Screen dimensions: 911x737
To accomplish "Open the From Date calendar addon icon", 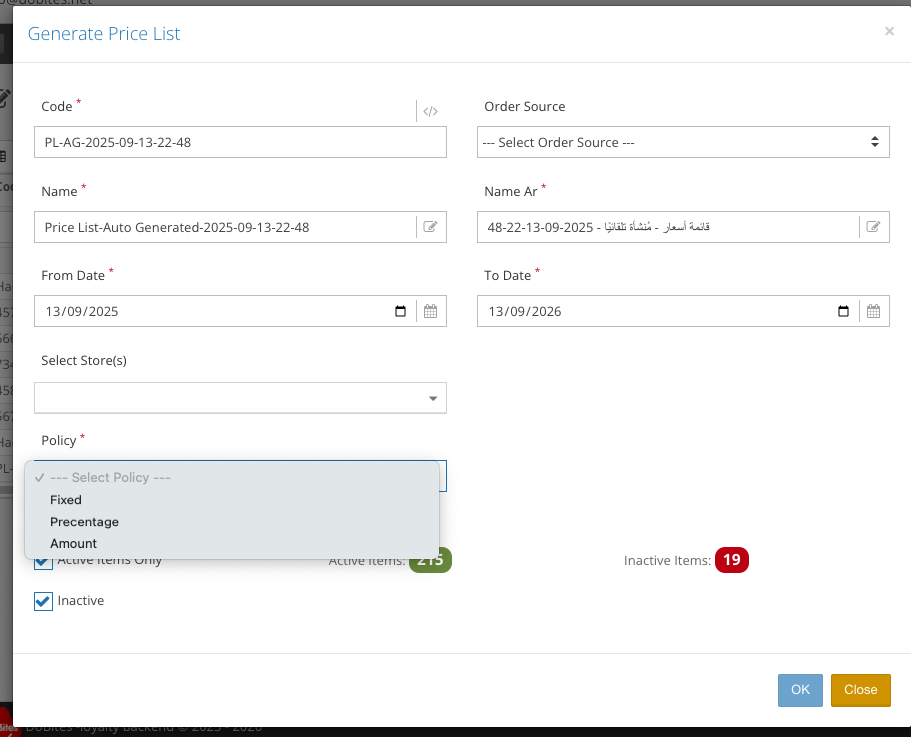I will (x=431, y=312).
